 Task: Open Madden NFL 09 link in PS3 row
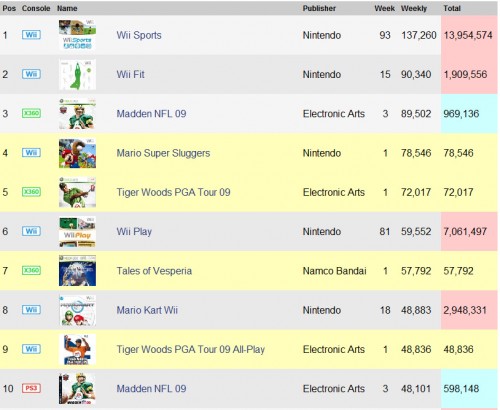[x=151, y=389]
